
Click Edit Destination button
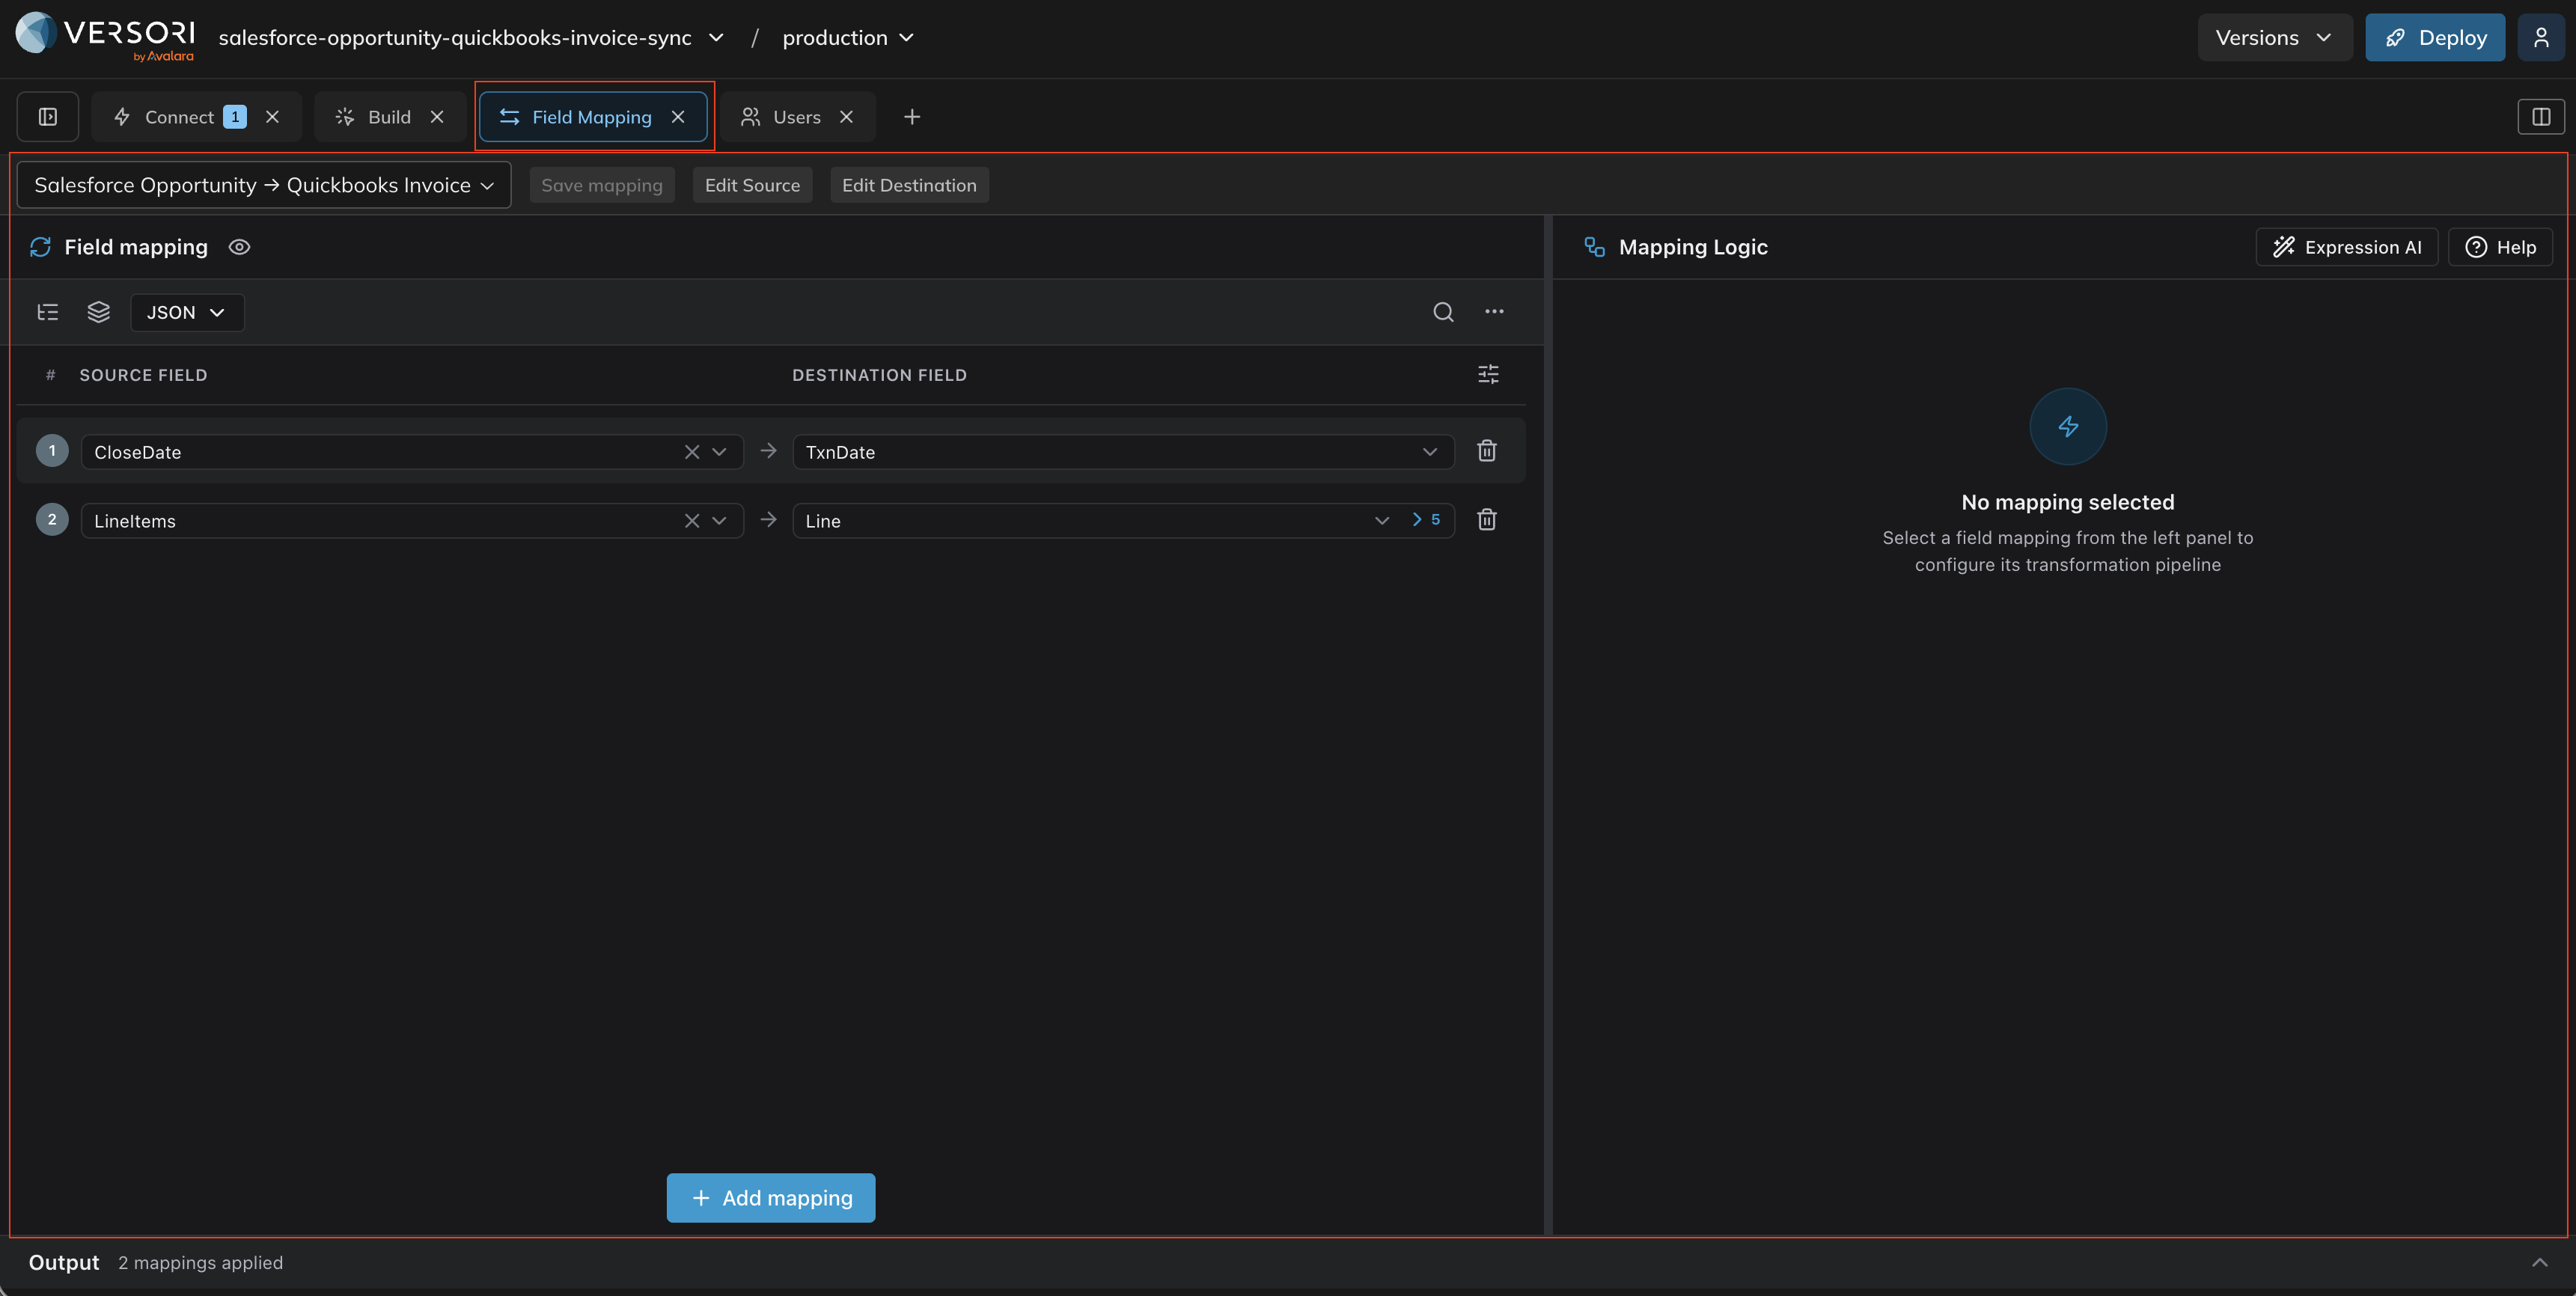pos(909,185)
